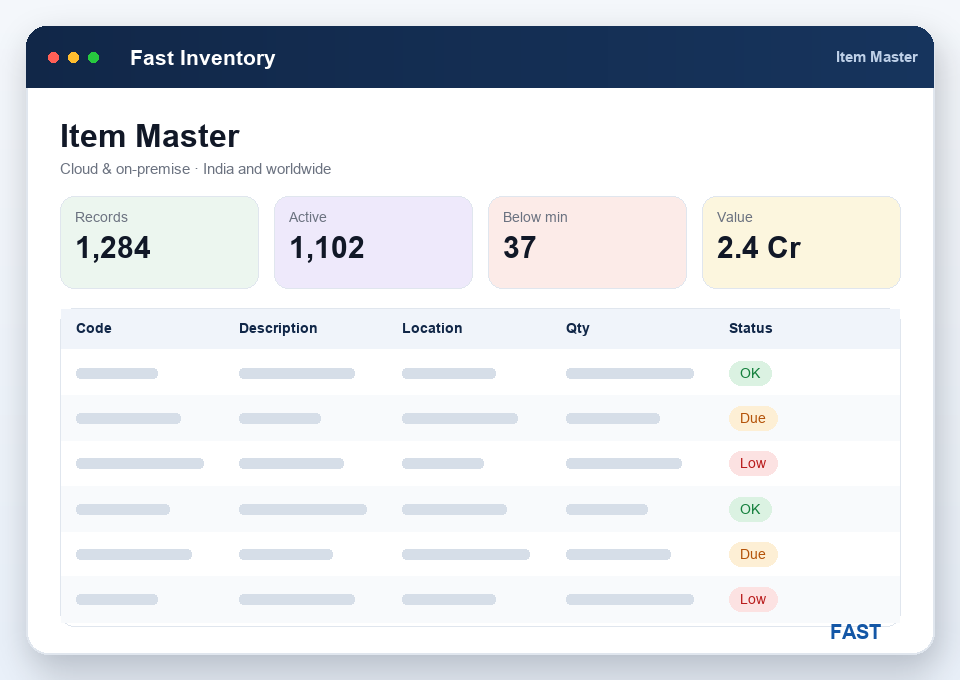Select the Active items card
This screenshot has height=680, width=960.
click(373, 242)
